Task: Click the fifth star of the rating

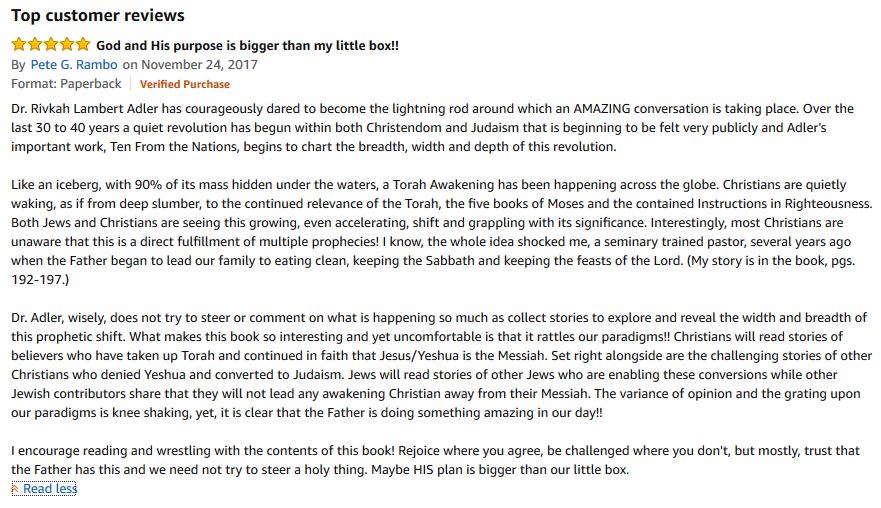Action: click(83, 45)
